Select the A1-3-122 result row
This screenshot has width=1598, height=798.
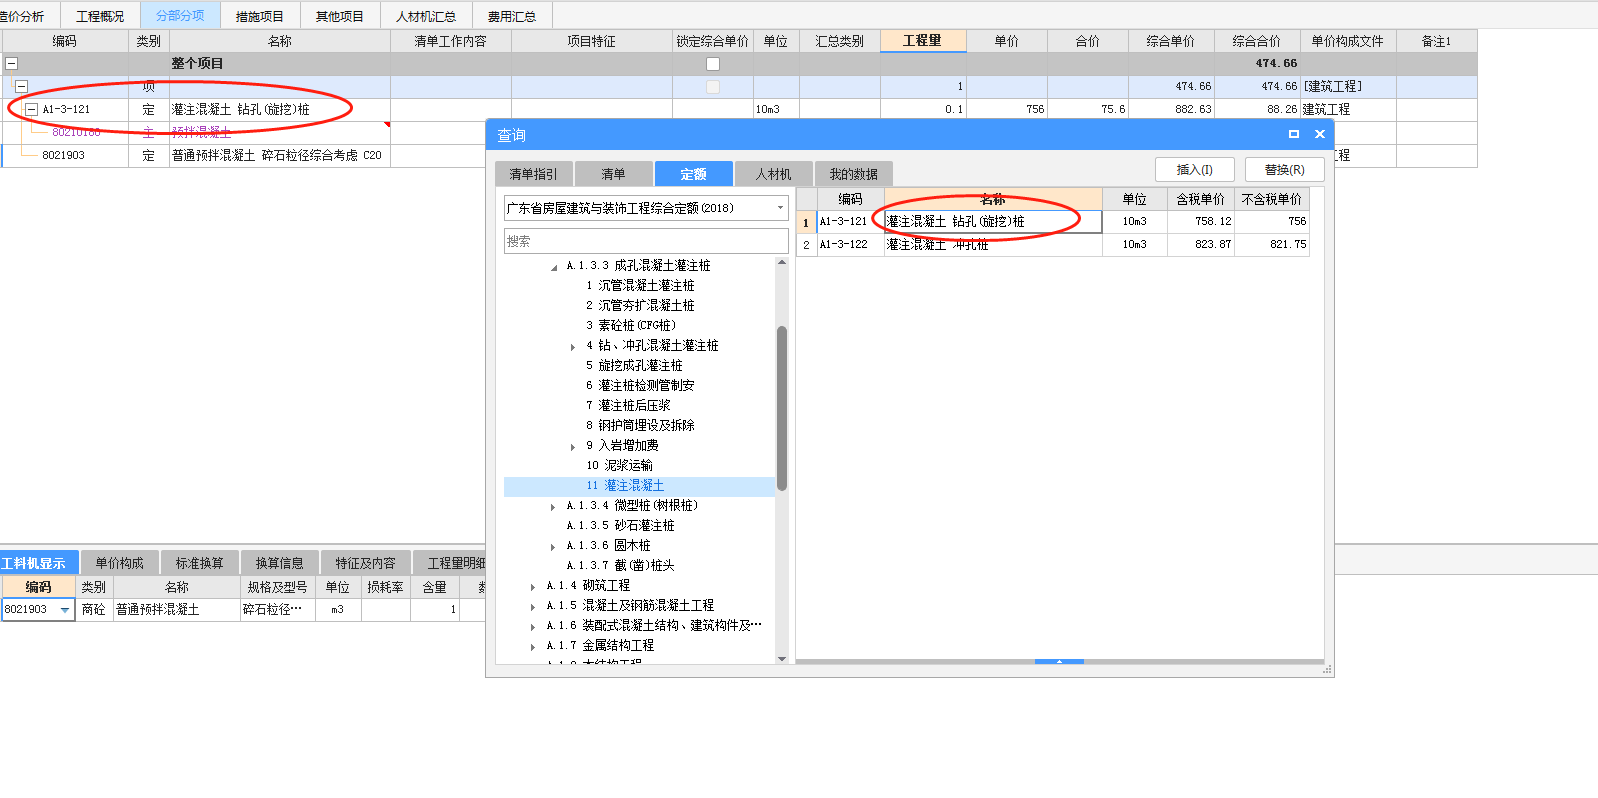1052,245
